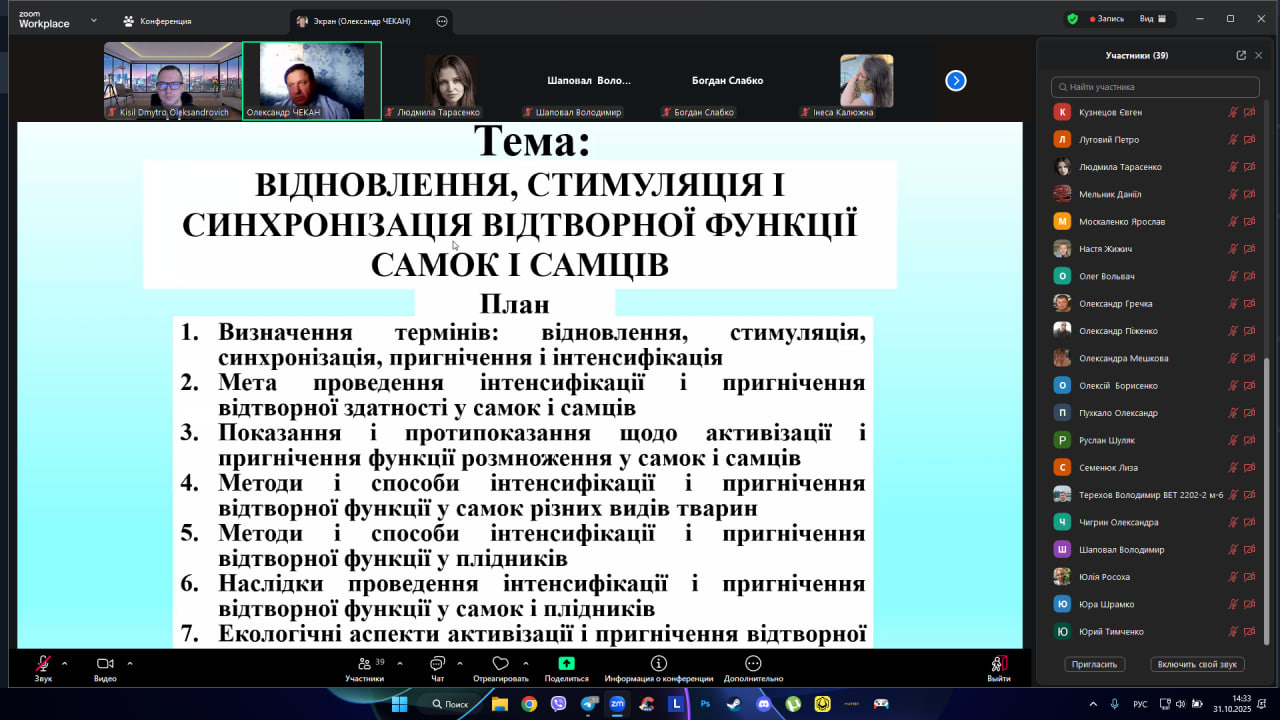1280x720 pixels.
Task: Toggle the muted Звук microphone
Action: click(x=43, y=664)
